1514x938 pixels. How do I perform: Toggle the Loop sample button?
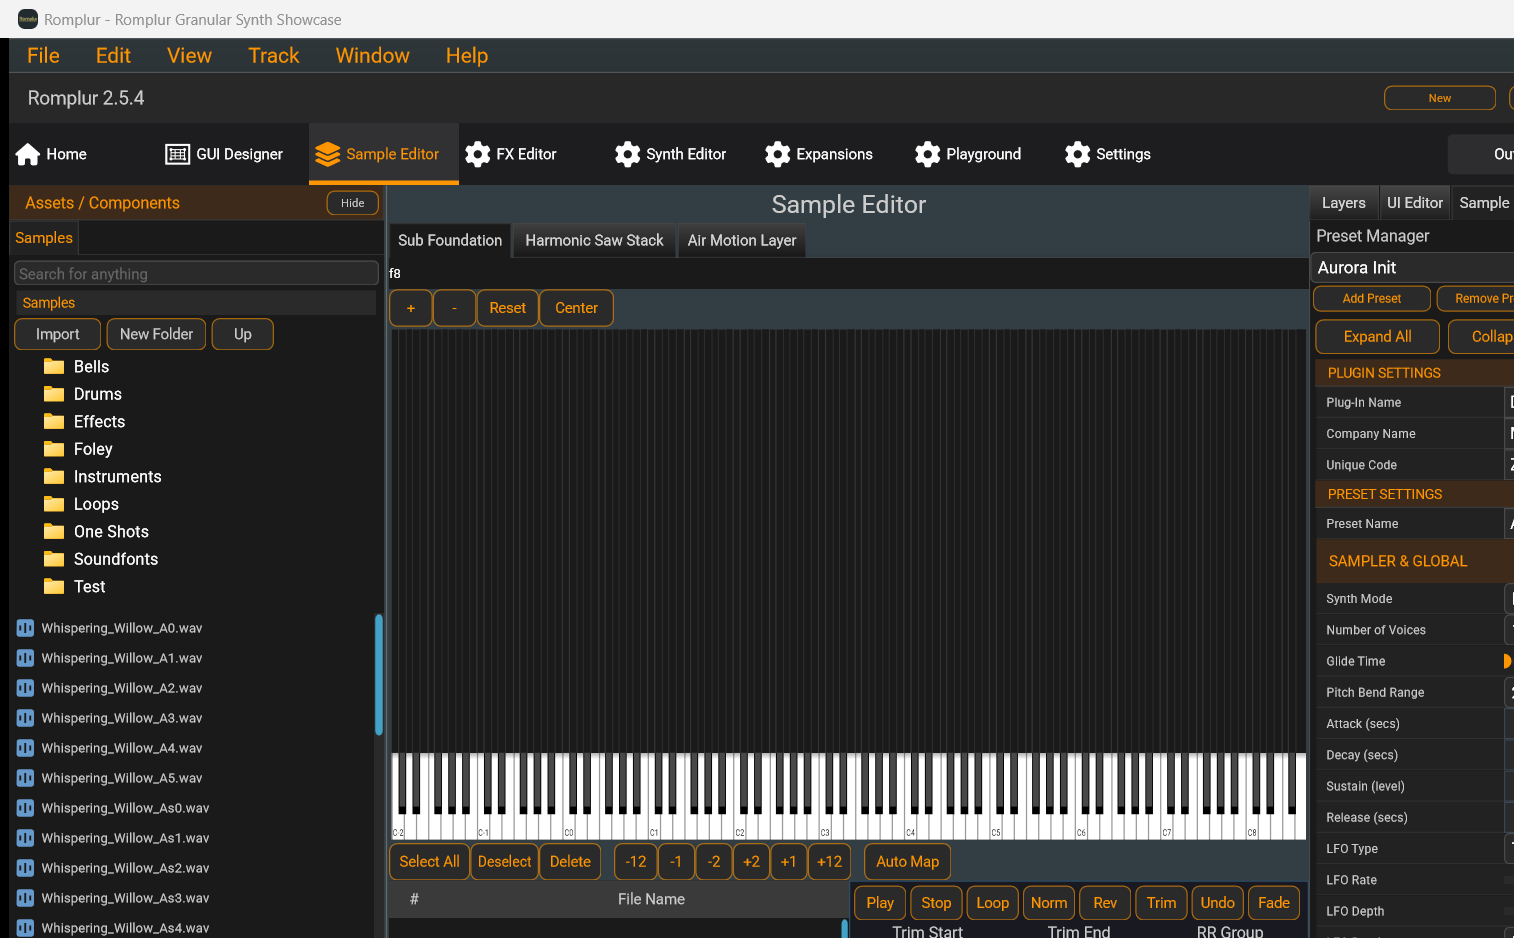click(992, 903)
